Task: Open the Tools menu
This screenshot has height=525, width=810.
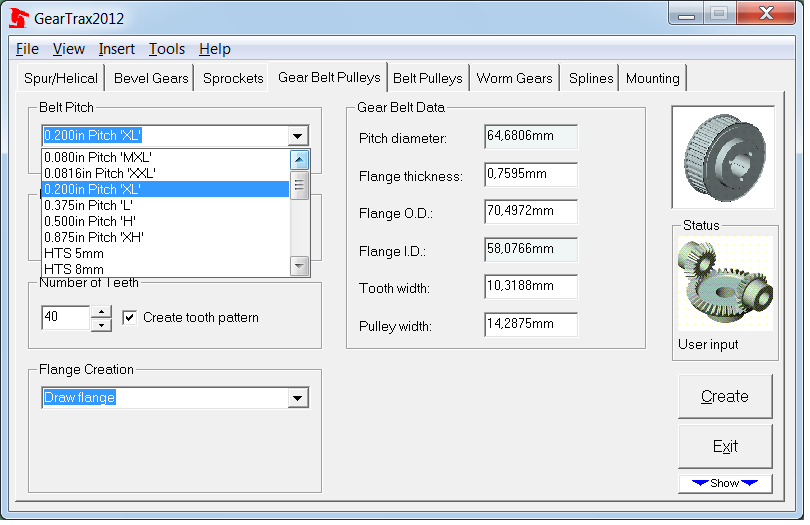Action: pos(167,49)
